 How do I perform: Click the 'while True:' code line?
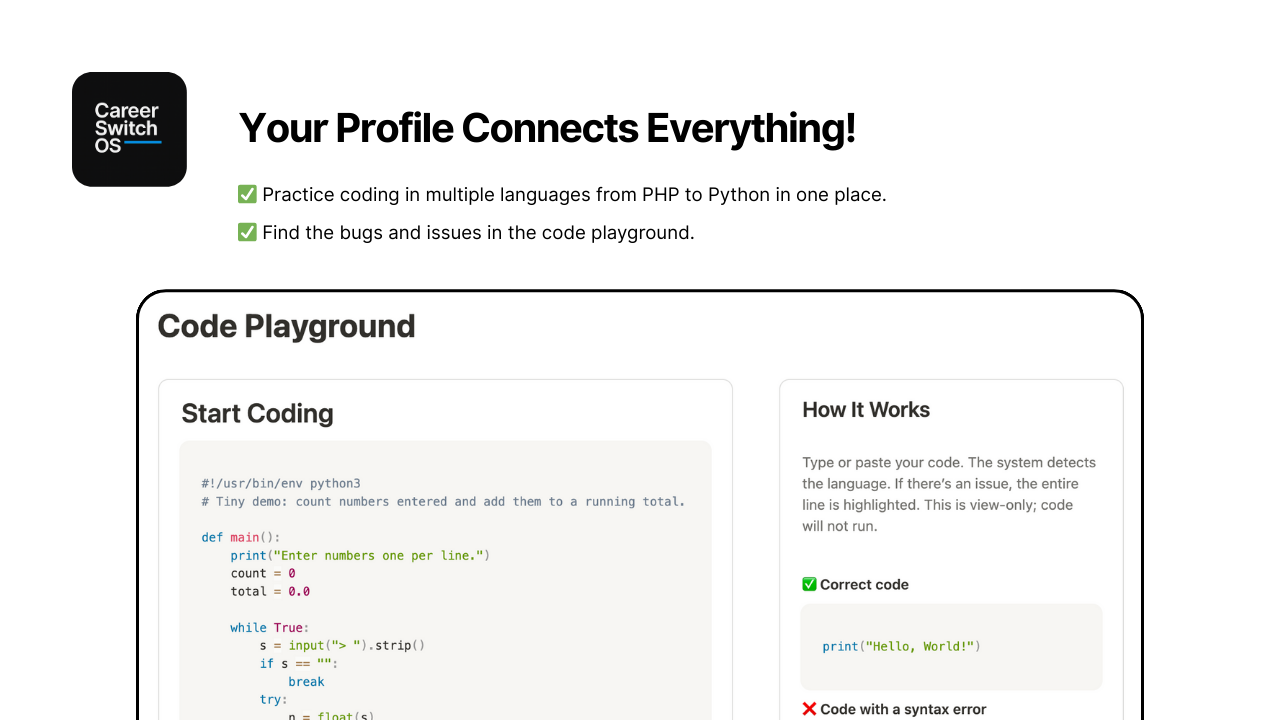coord(270,627)
